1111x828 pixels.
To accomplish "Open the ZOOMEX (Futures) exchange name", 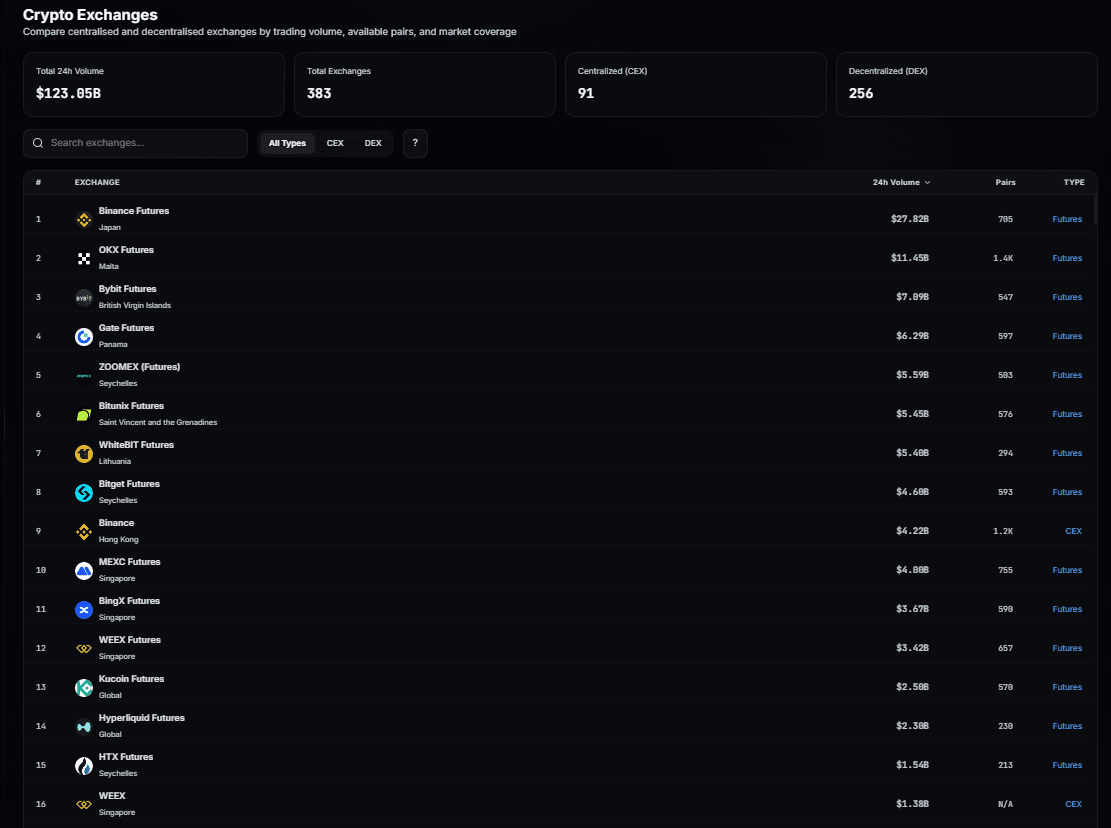I will (140, 367).
